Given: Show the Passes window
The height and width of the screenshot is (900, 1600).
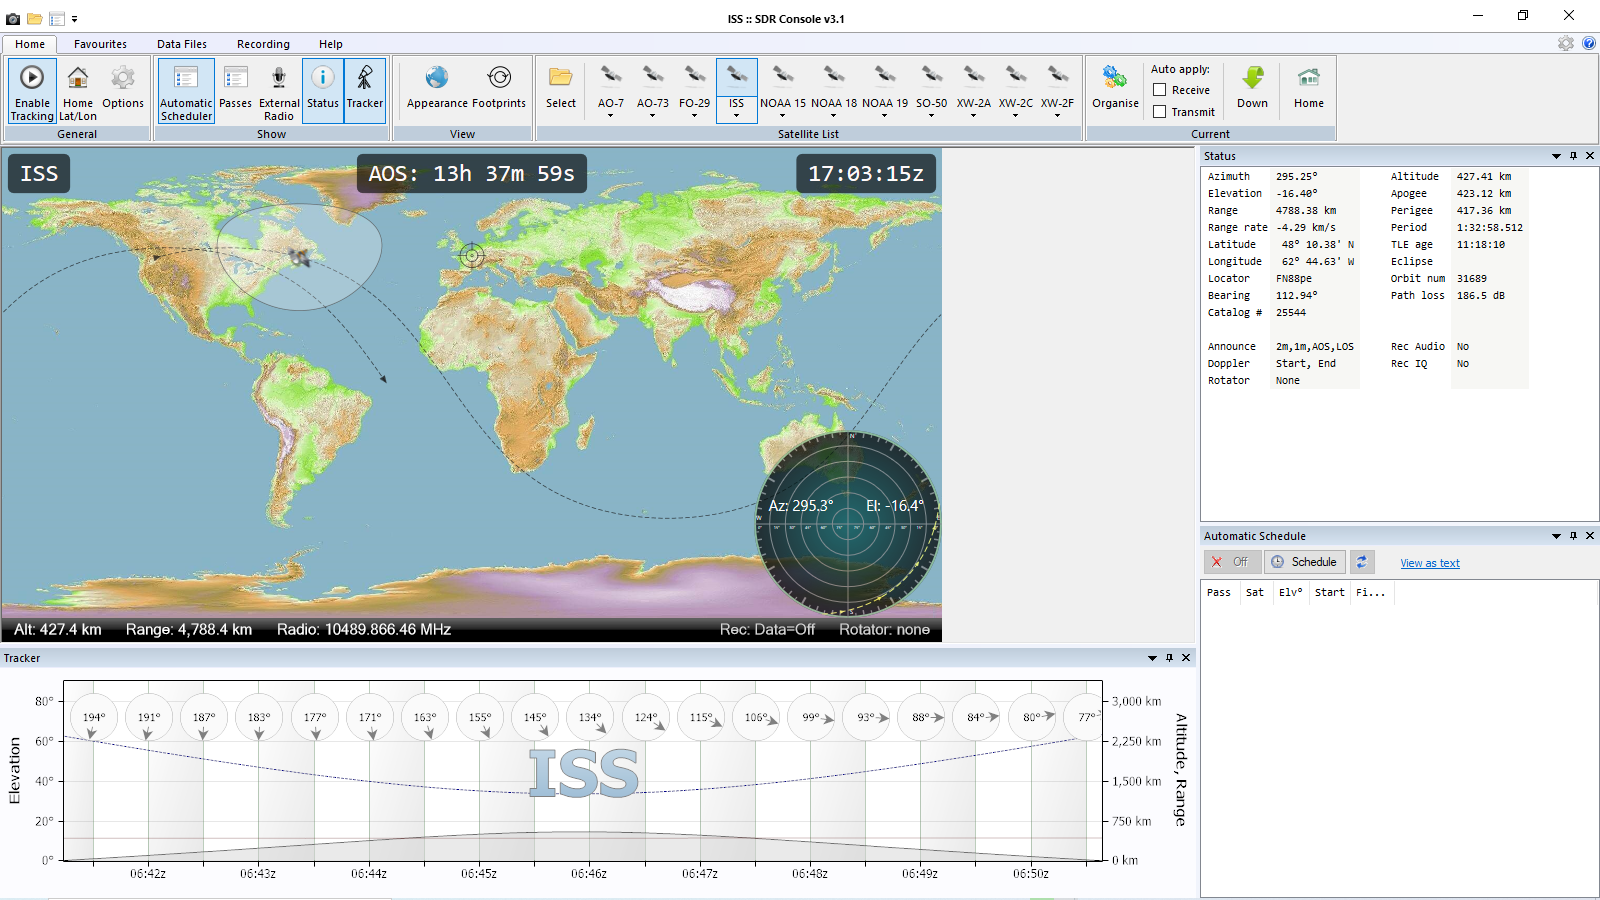Looking at the screenshot, I should [x=235, y=86].
